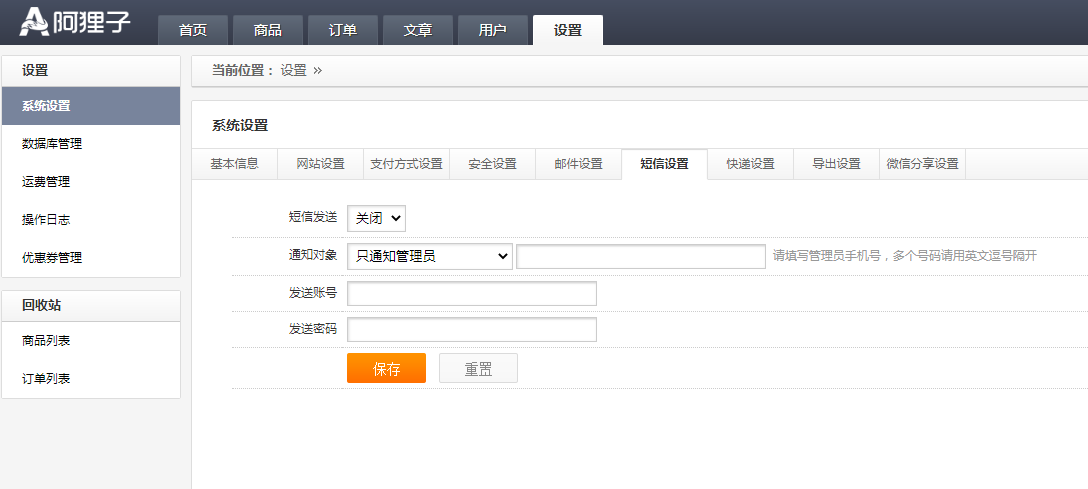Click the admin phone number field
1088x489 pixels.
point(640,256)
